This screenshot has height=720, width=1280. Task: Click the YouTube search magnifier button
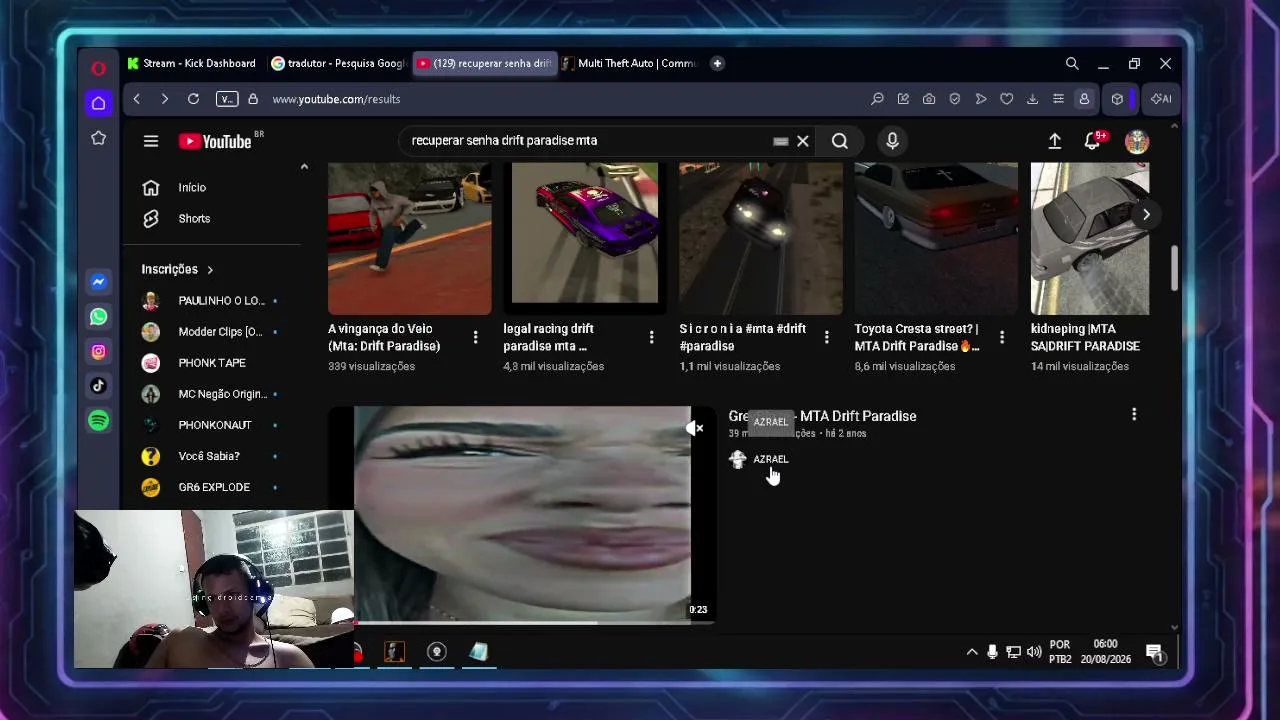tap(840, 141)
